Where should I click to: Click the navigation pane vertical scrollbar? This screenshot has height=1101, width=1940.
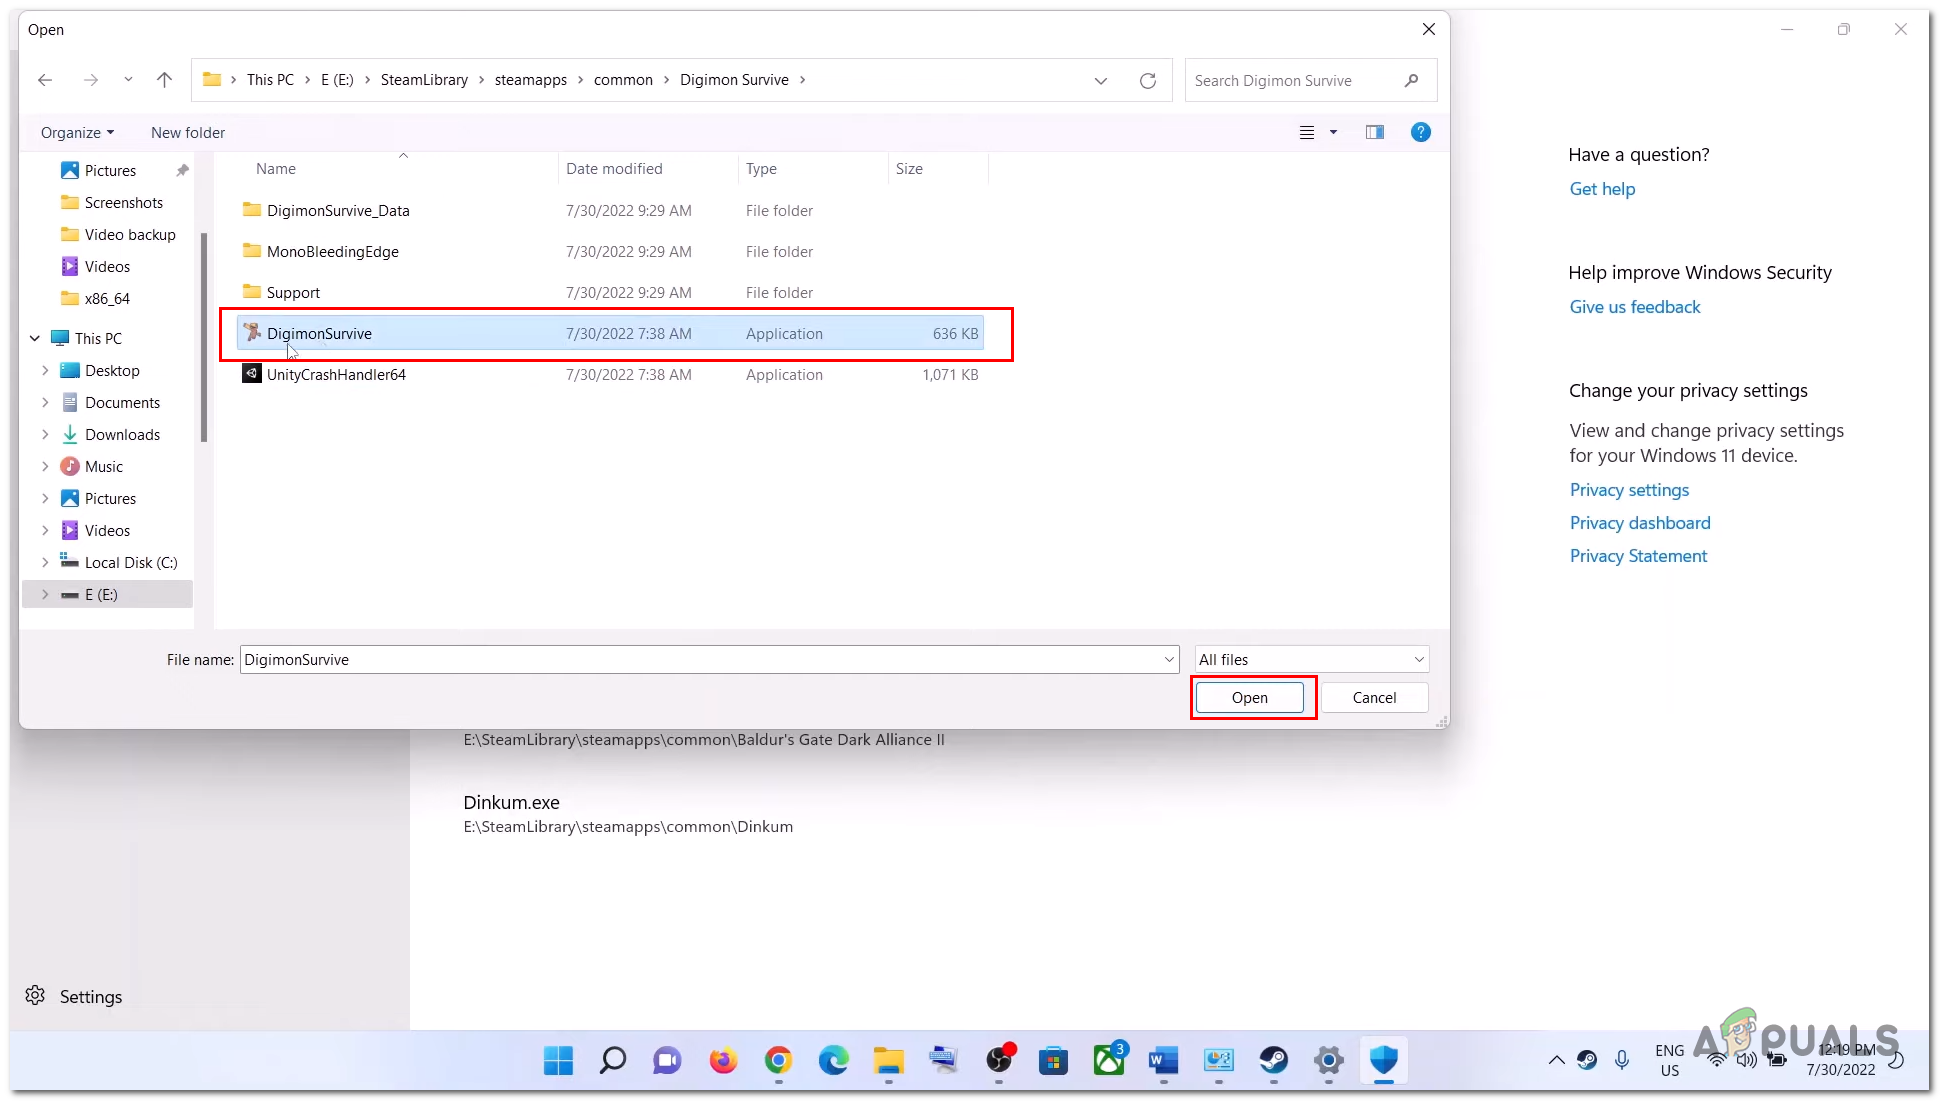(204, 335)
